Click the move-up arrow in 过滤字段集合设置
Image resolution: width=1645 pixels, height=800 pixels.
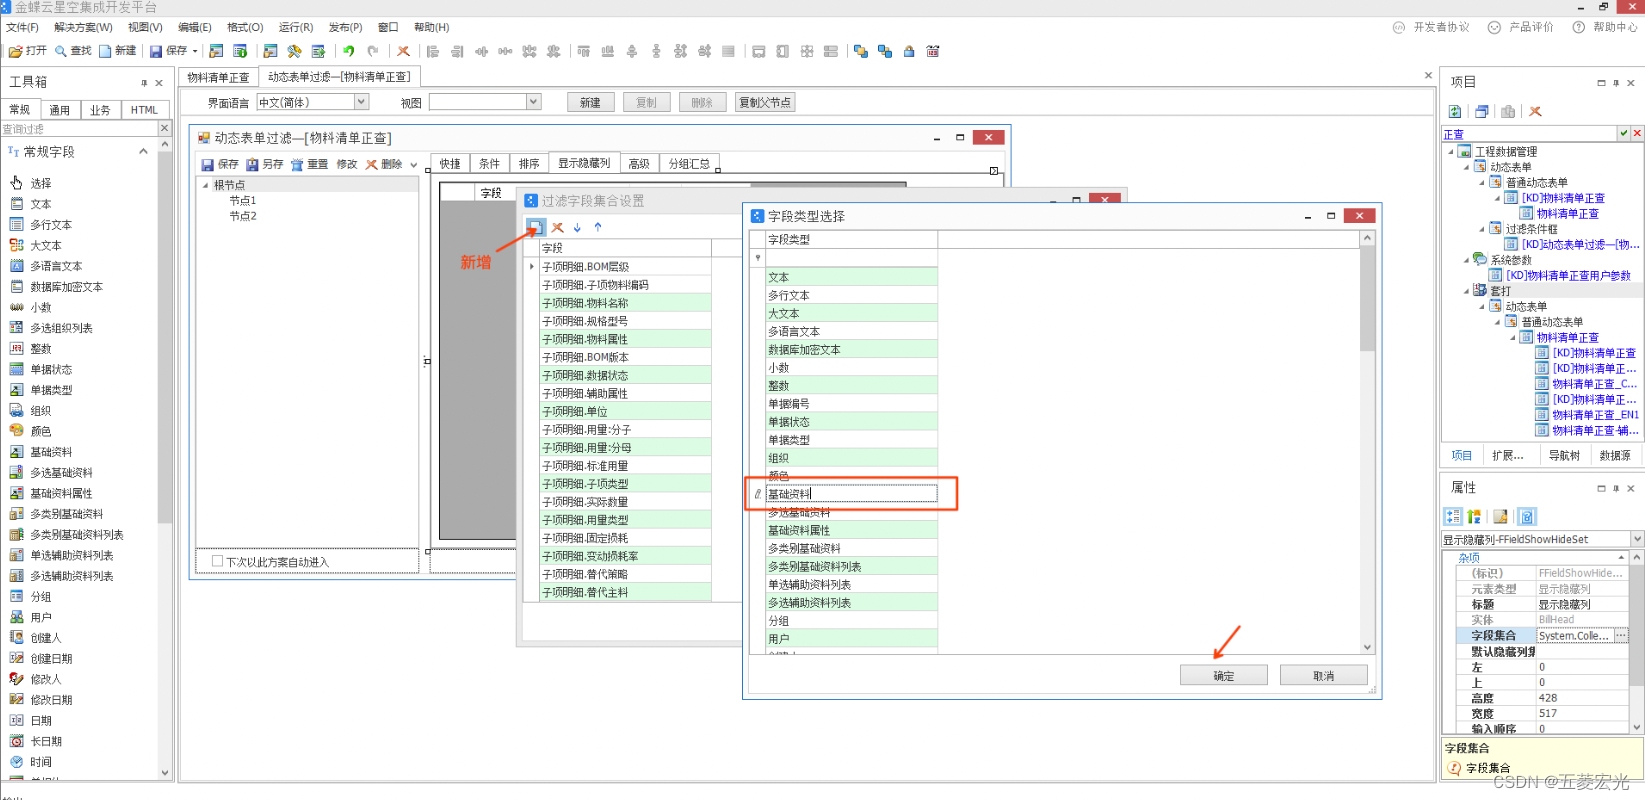click(x=598, y=227)
